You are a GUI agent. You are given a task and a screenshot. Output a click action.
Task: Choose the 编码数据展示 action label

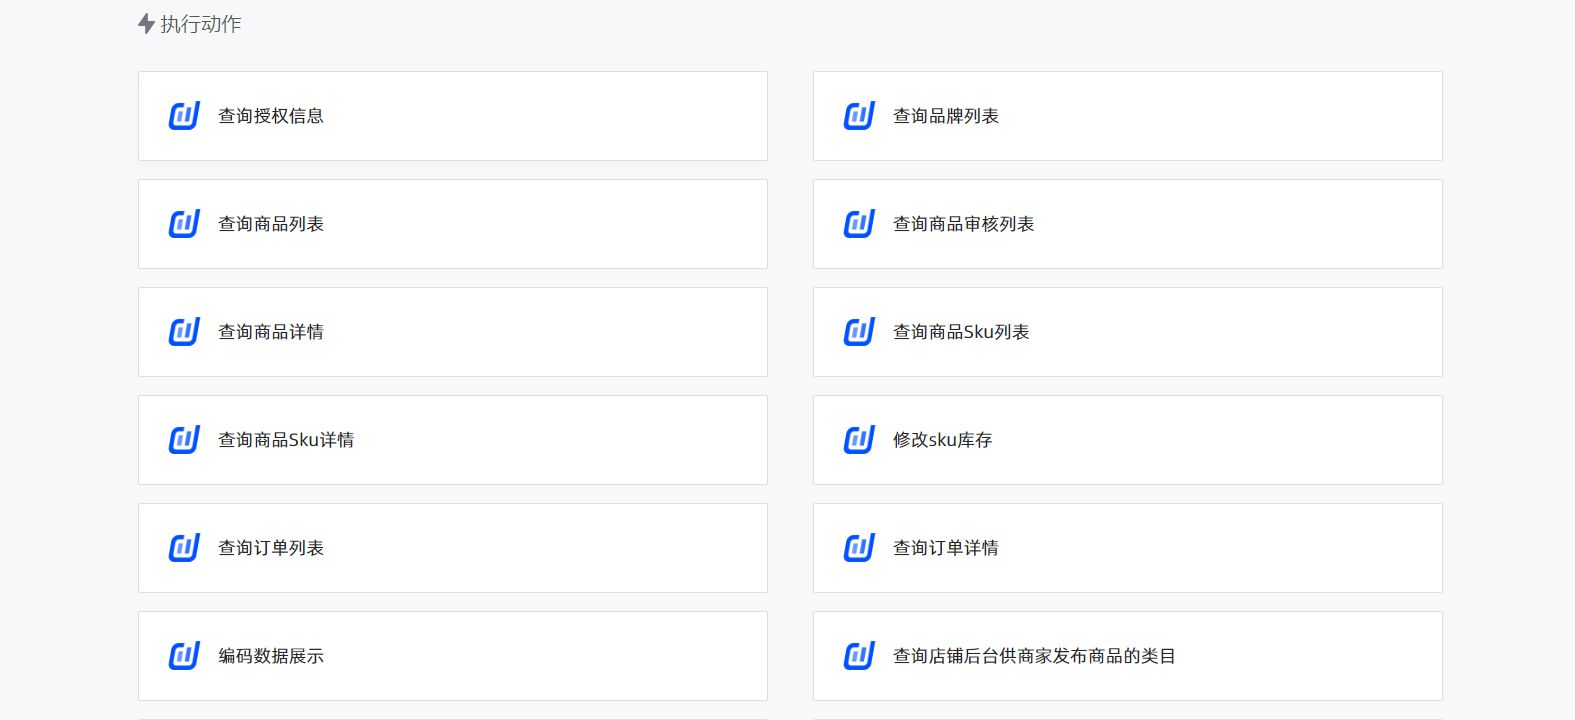pyautogui.click(x=271, y=656)
